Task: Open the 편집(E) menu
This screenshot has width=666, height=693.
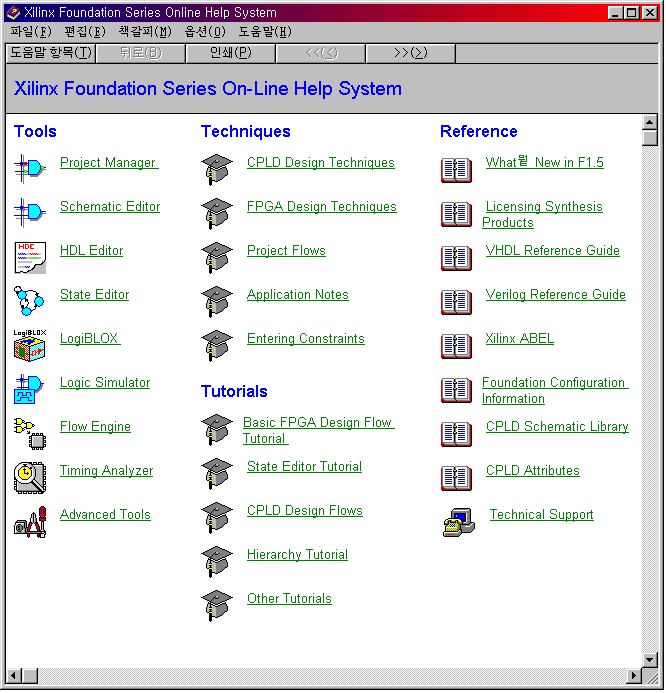Action: coord(85,32)
